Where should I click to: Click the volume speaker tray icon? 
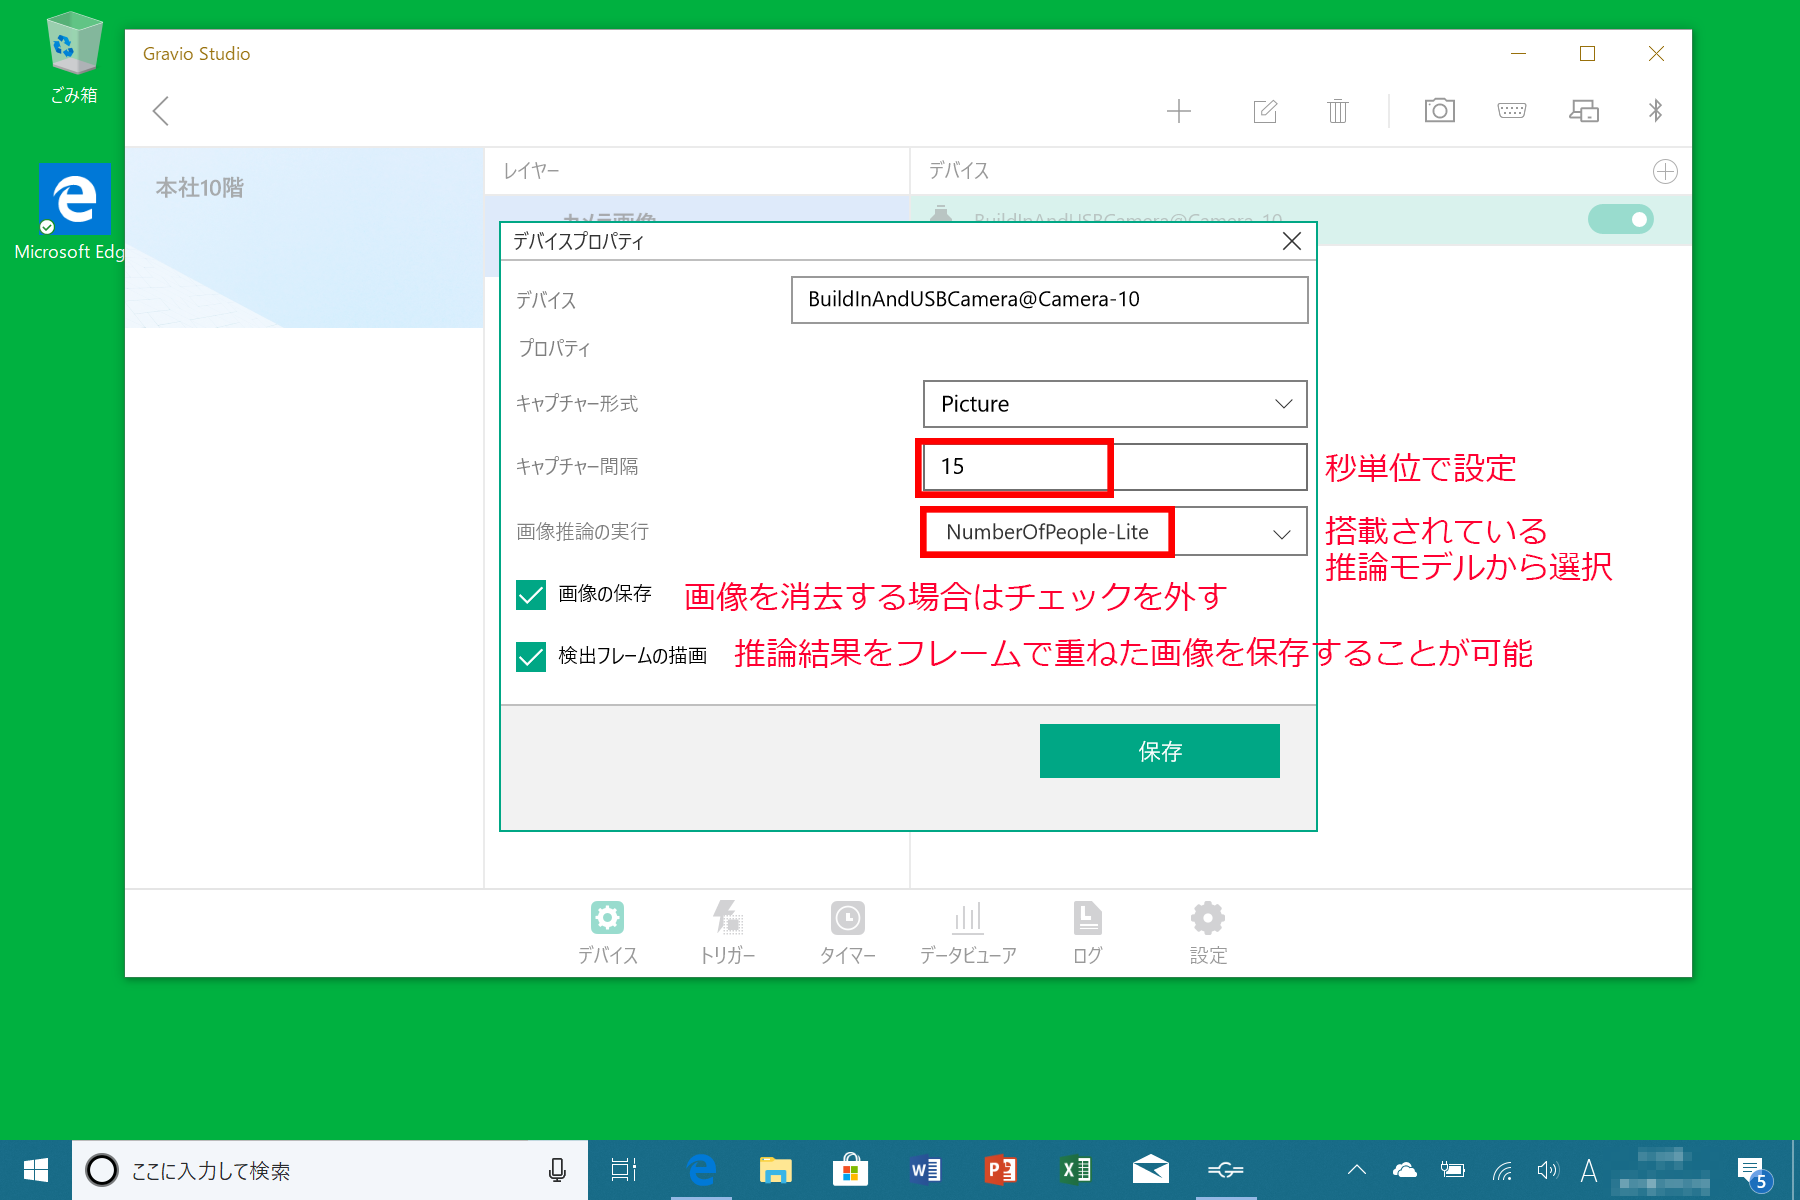(x=1548, y=1170)
